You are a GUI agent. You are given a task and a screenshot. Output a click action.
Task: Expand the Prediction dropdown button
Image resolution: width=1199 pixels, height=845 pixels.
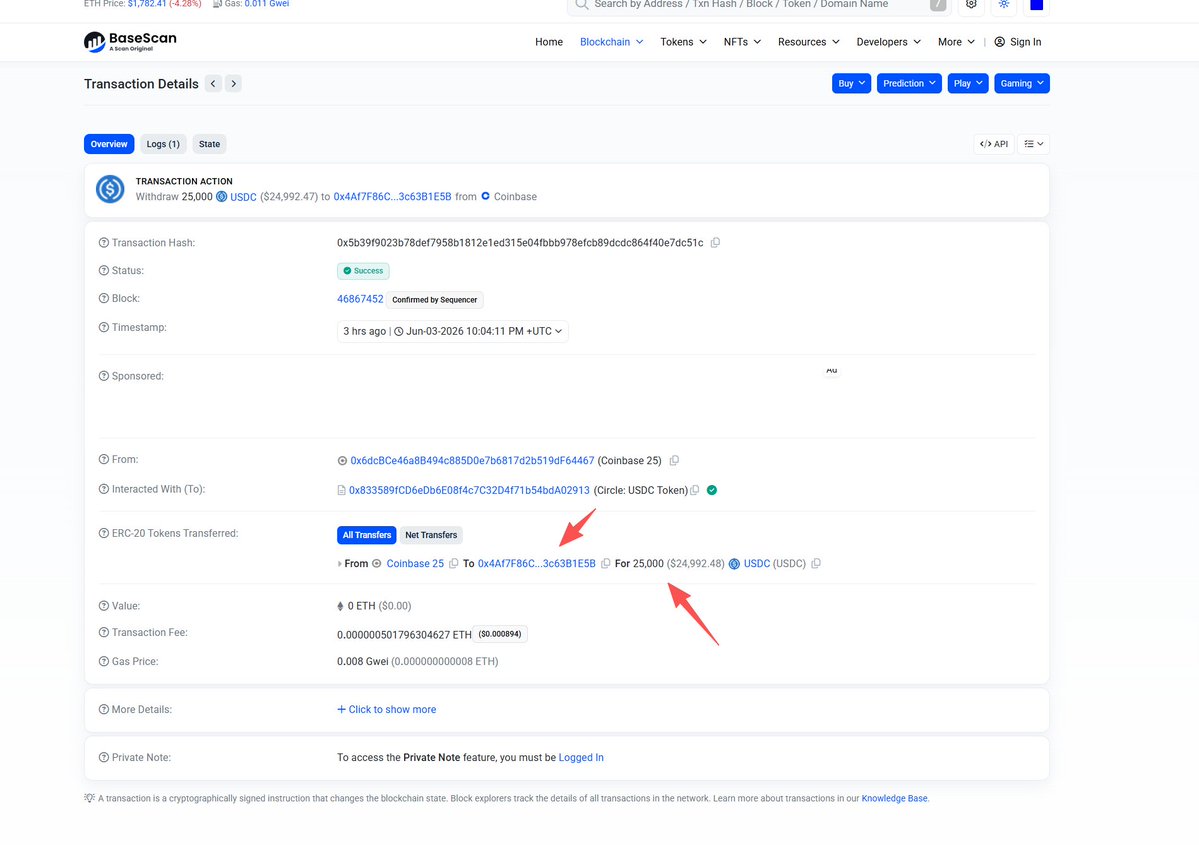pos(909,83)
